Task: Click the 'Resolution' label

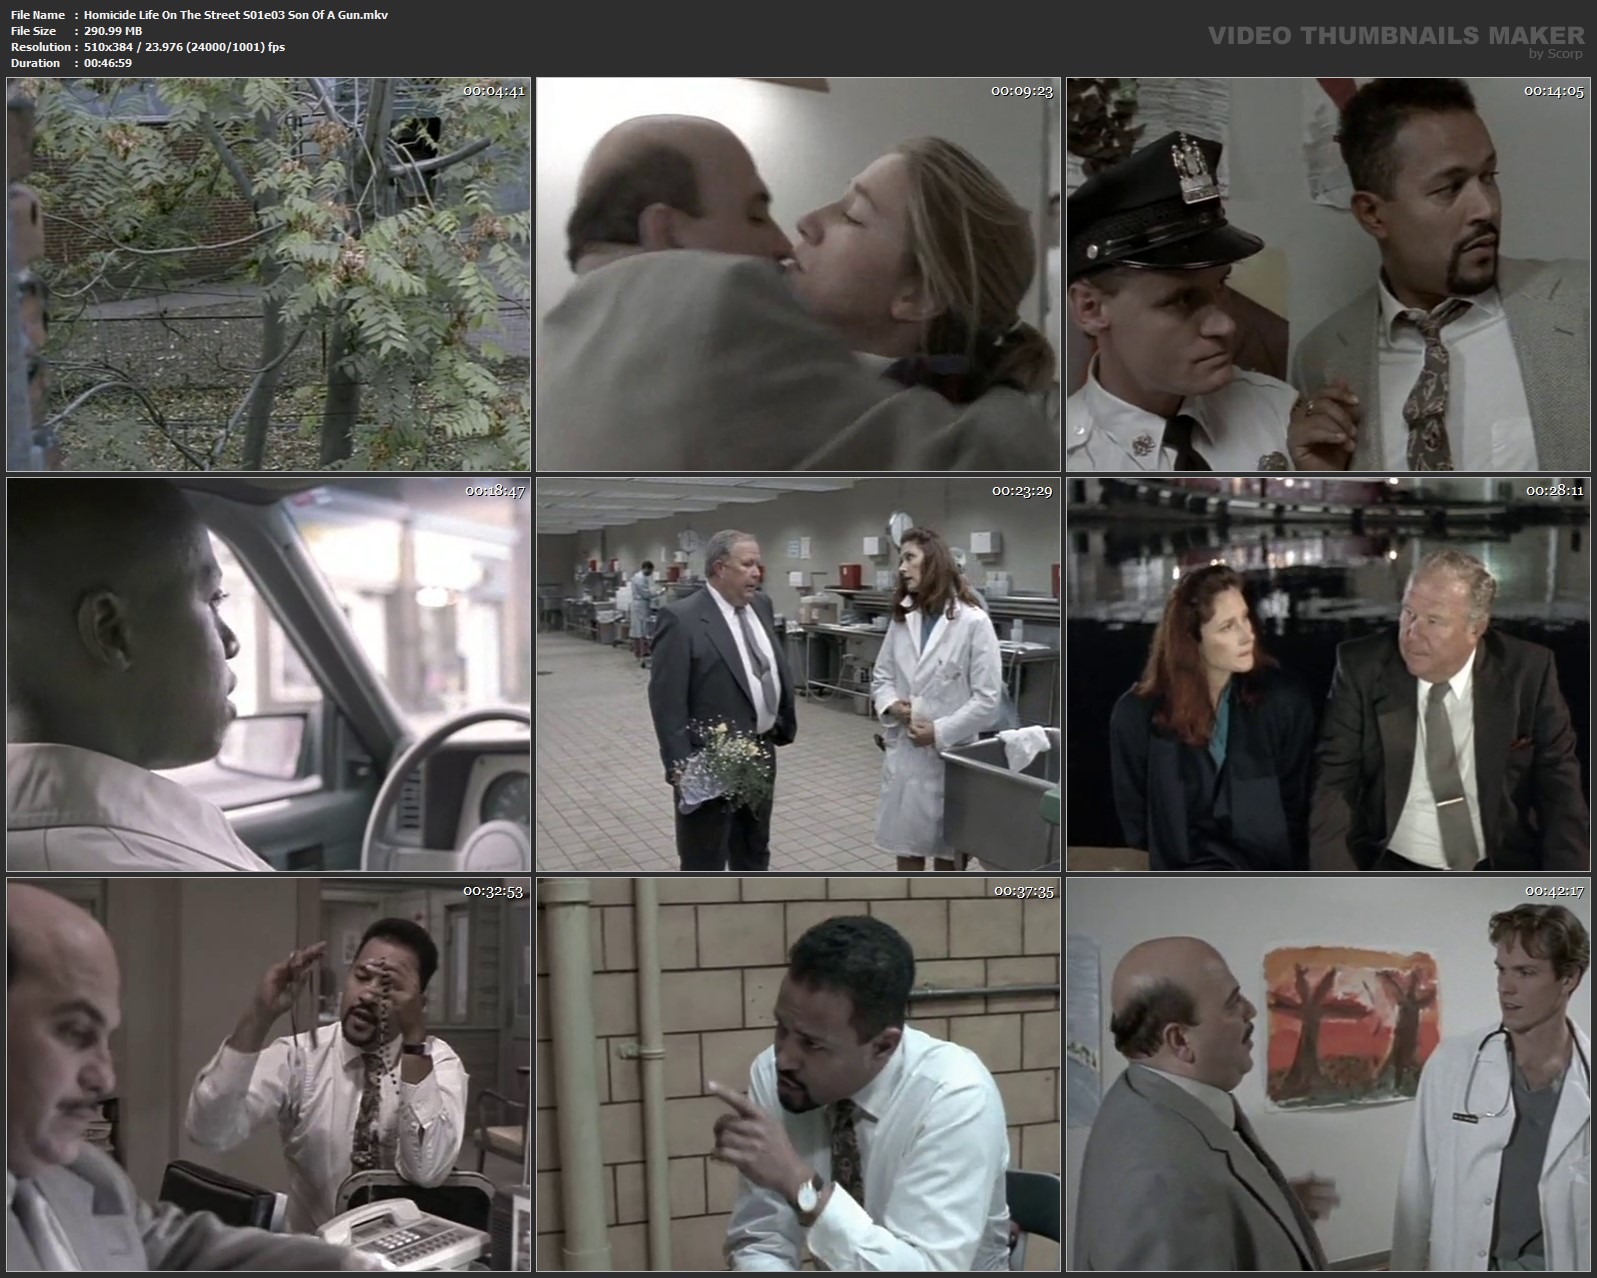Action: coord(40,47)
